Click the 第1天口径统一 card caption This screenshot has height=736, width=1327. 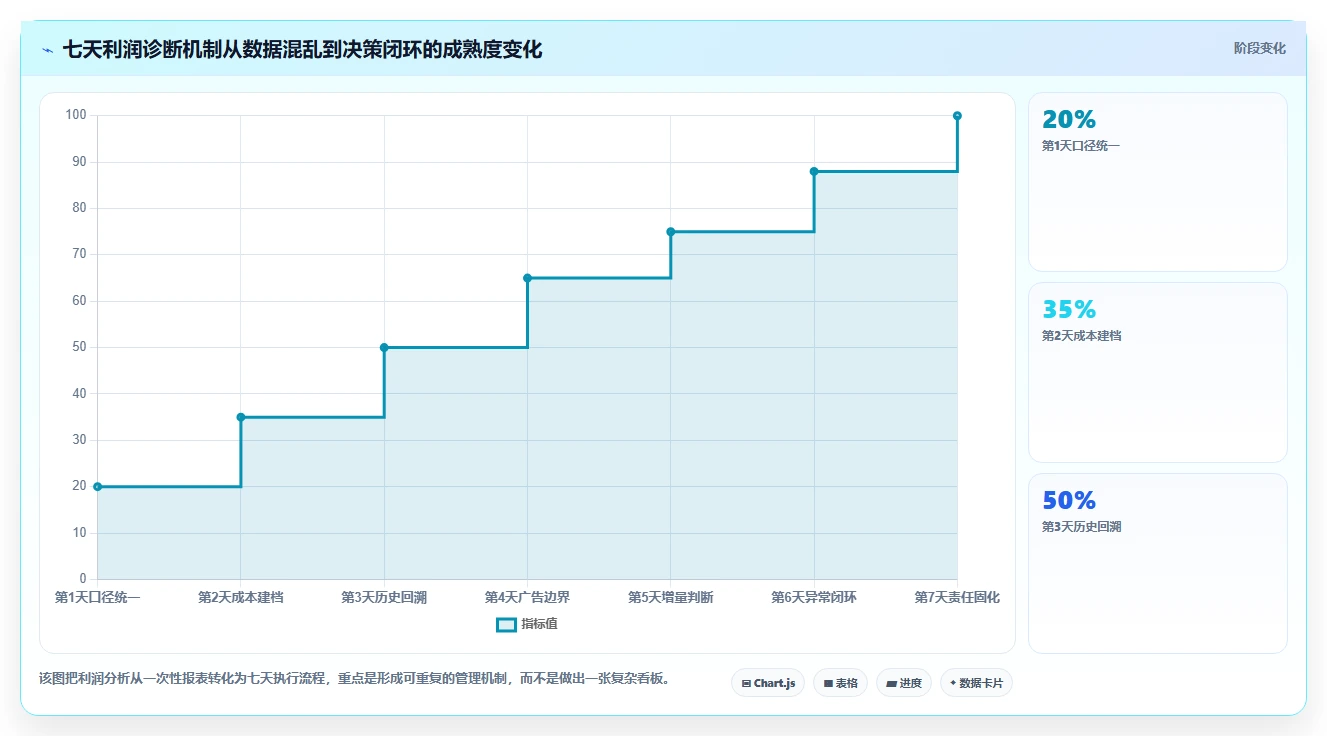[x=1081, y=146]
